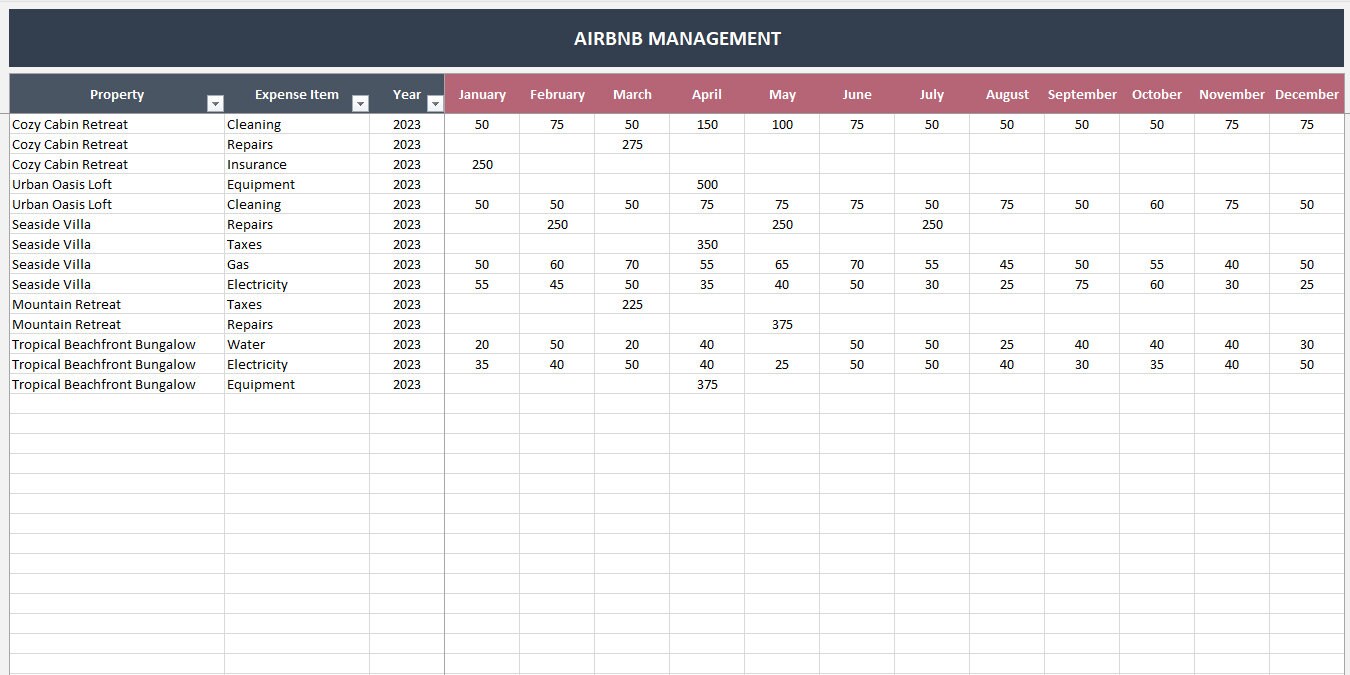Open the Property column filter dropdown
This screenshot has width=1350, height=675.
tap(215, 103)
